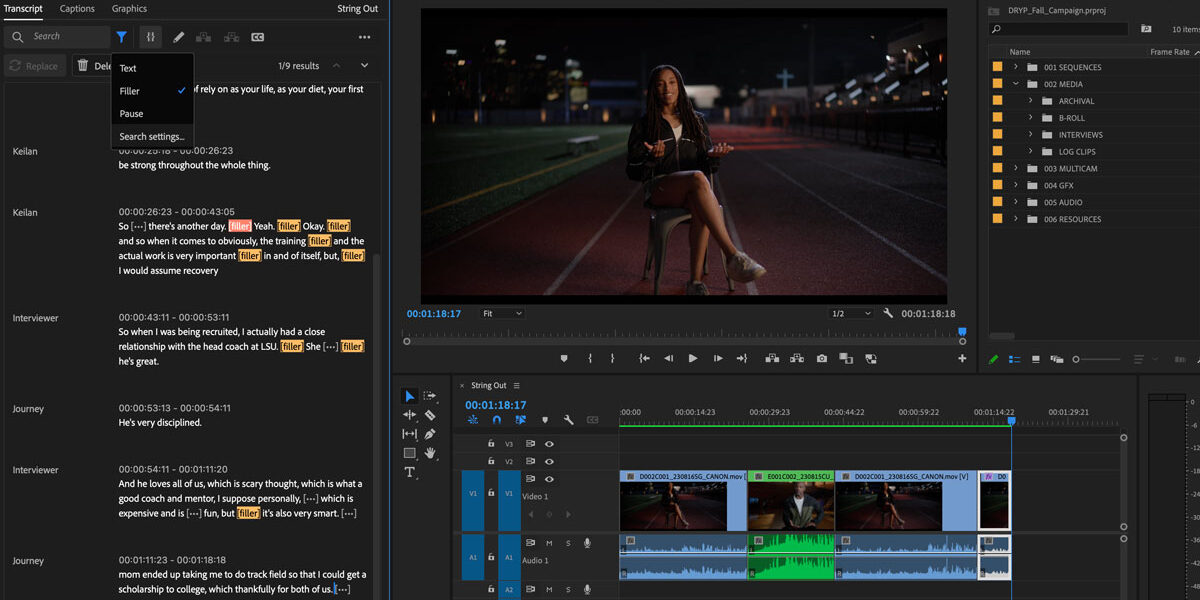
Task: Select the Type tool
Action: click(x=409, y=472)
